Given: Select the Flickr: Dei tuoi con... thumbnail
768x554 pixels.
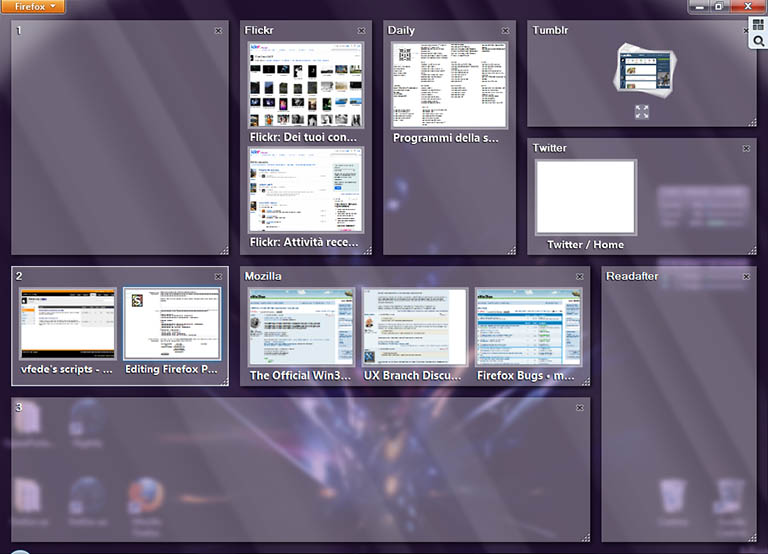Looking at the screenshot, I should pos(306,85).
